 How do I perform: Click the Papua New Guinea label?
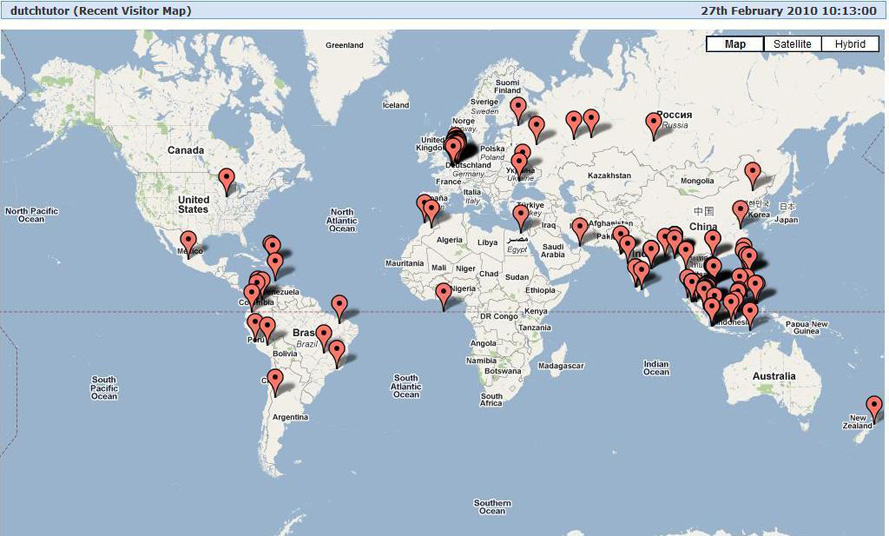pyautogui.click(x=806, y=328)
